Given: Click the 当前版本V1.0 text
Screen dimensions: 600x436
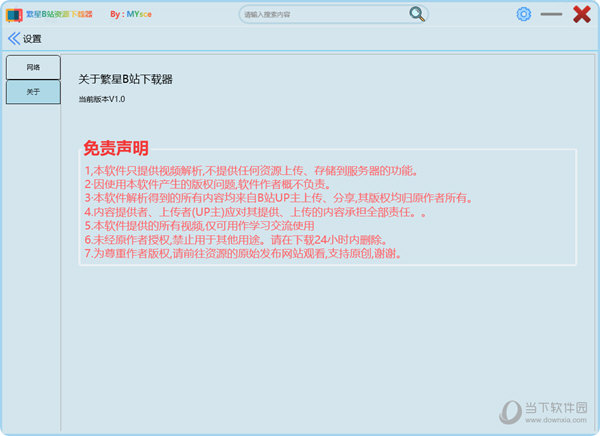Looking at the screenshot, I should tap(102, 99).
